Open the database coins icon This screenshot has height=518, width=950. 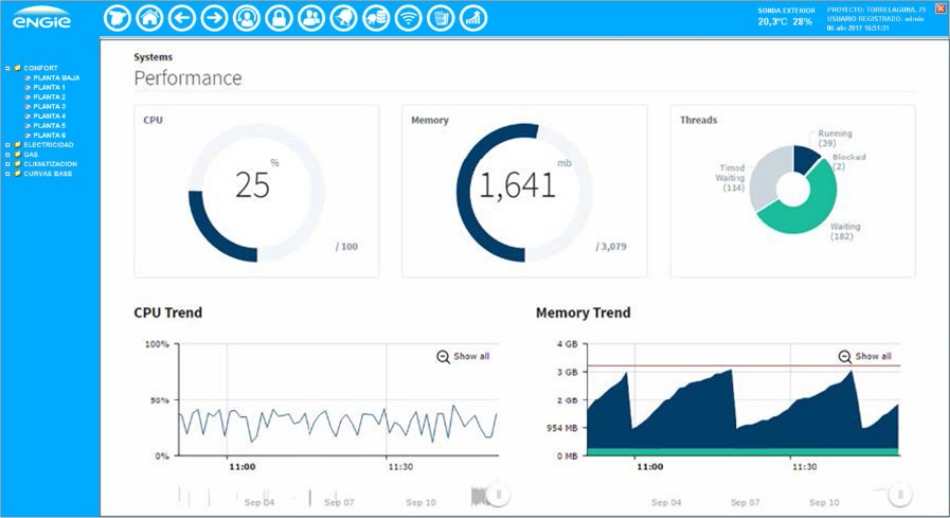[x=376, y=17]
